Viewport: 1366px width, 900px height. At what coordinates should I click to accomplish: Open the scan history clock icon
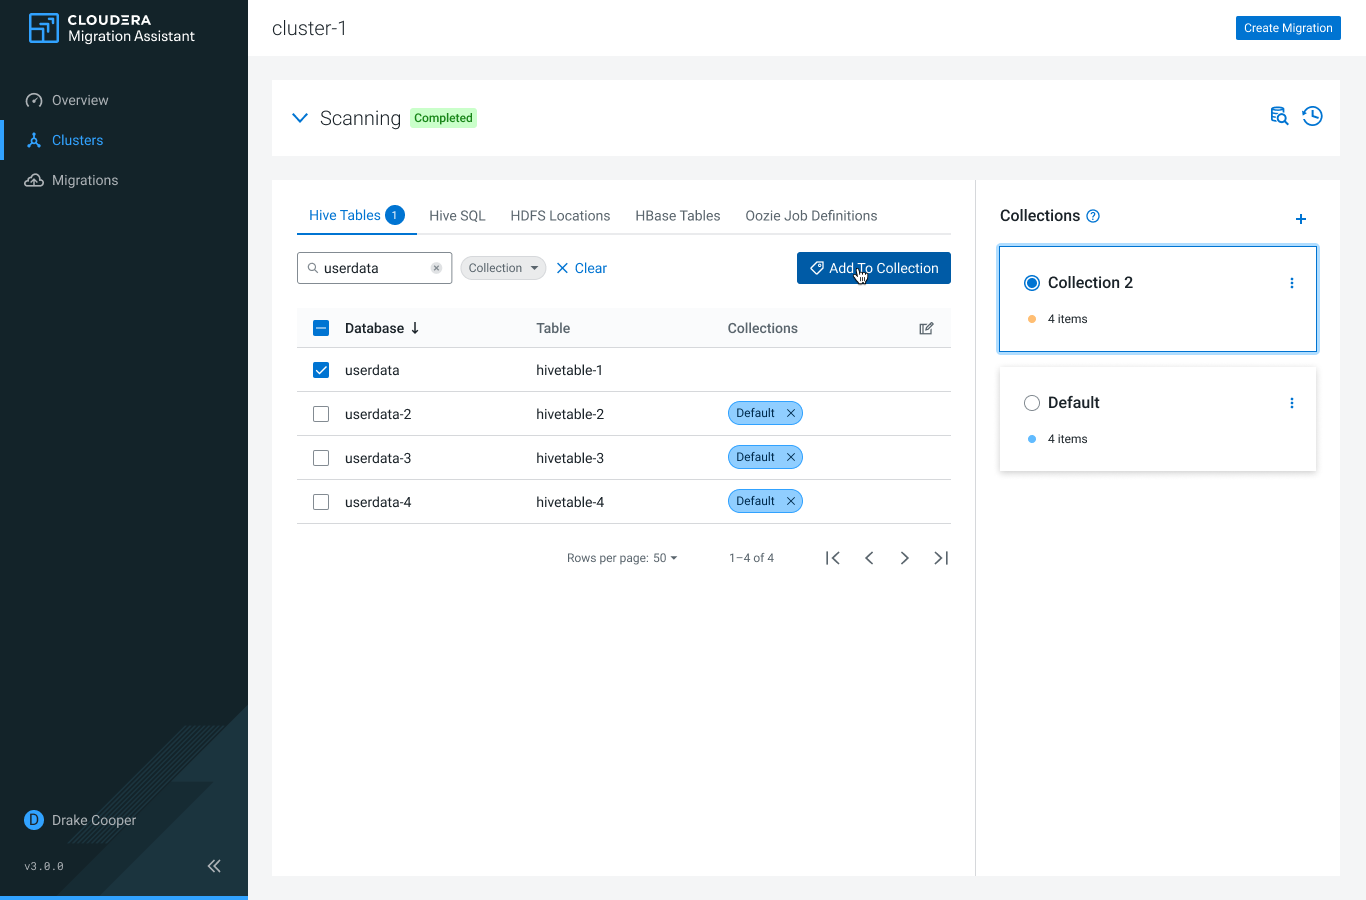coord(1312,116)
